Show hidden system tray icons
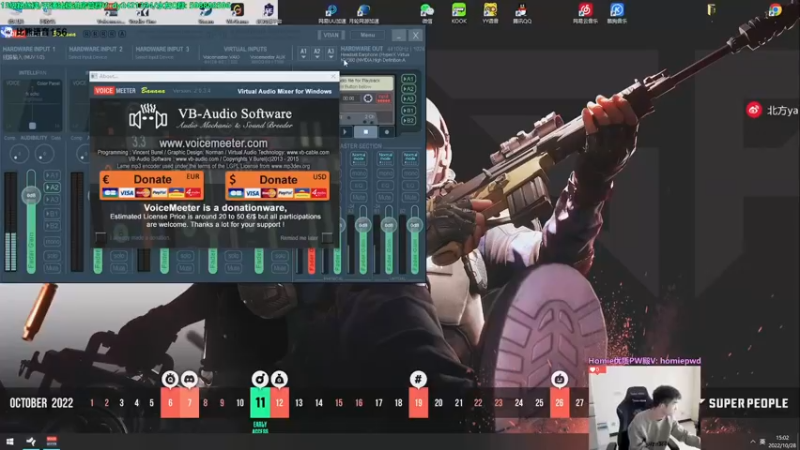The height and width of the screenshot is (450, 800). (753, 441)
